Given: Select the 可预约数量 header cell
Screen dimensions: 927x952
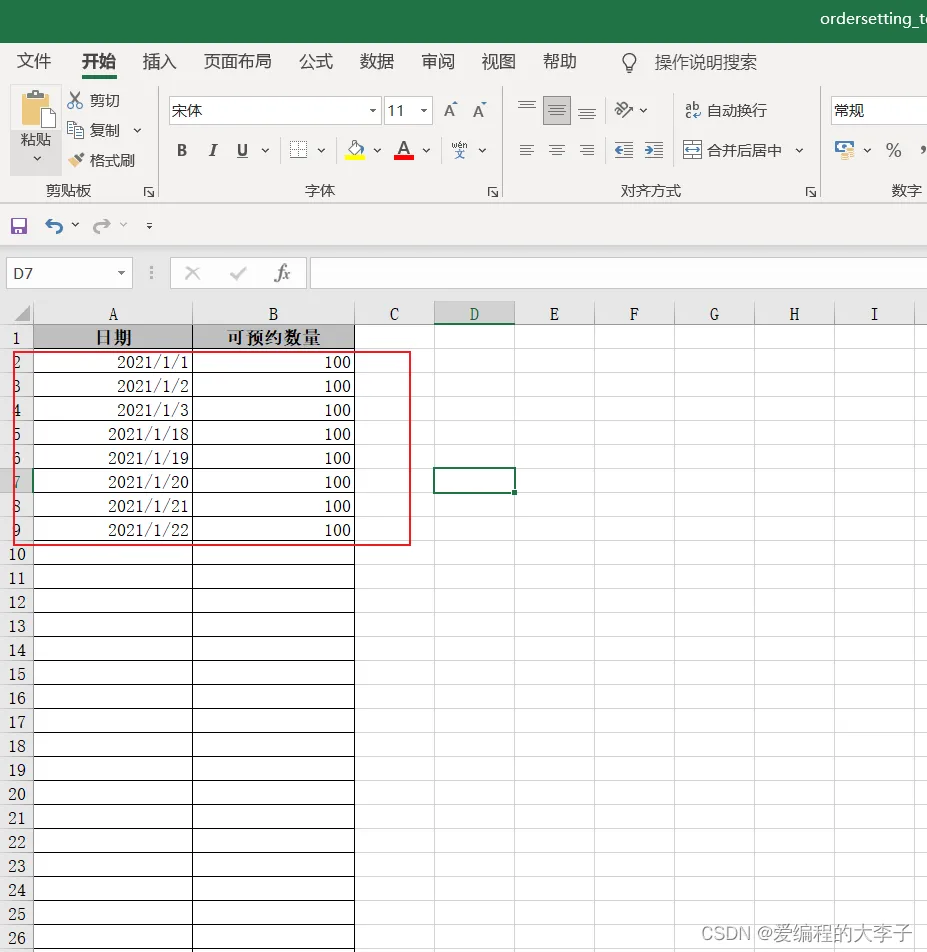Looking at the screenshot, I should 273,337.
